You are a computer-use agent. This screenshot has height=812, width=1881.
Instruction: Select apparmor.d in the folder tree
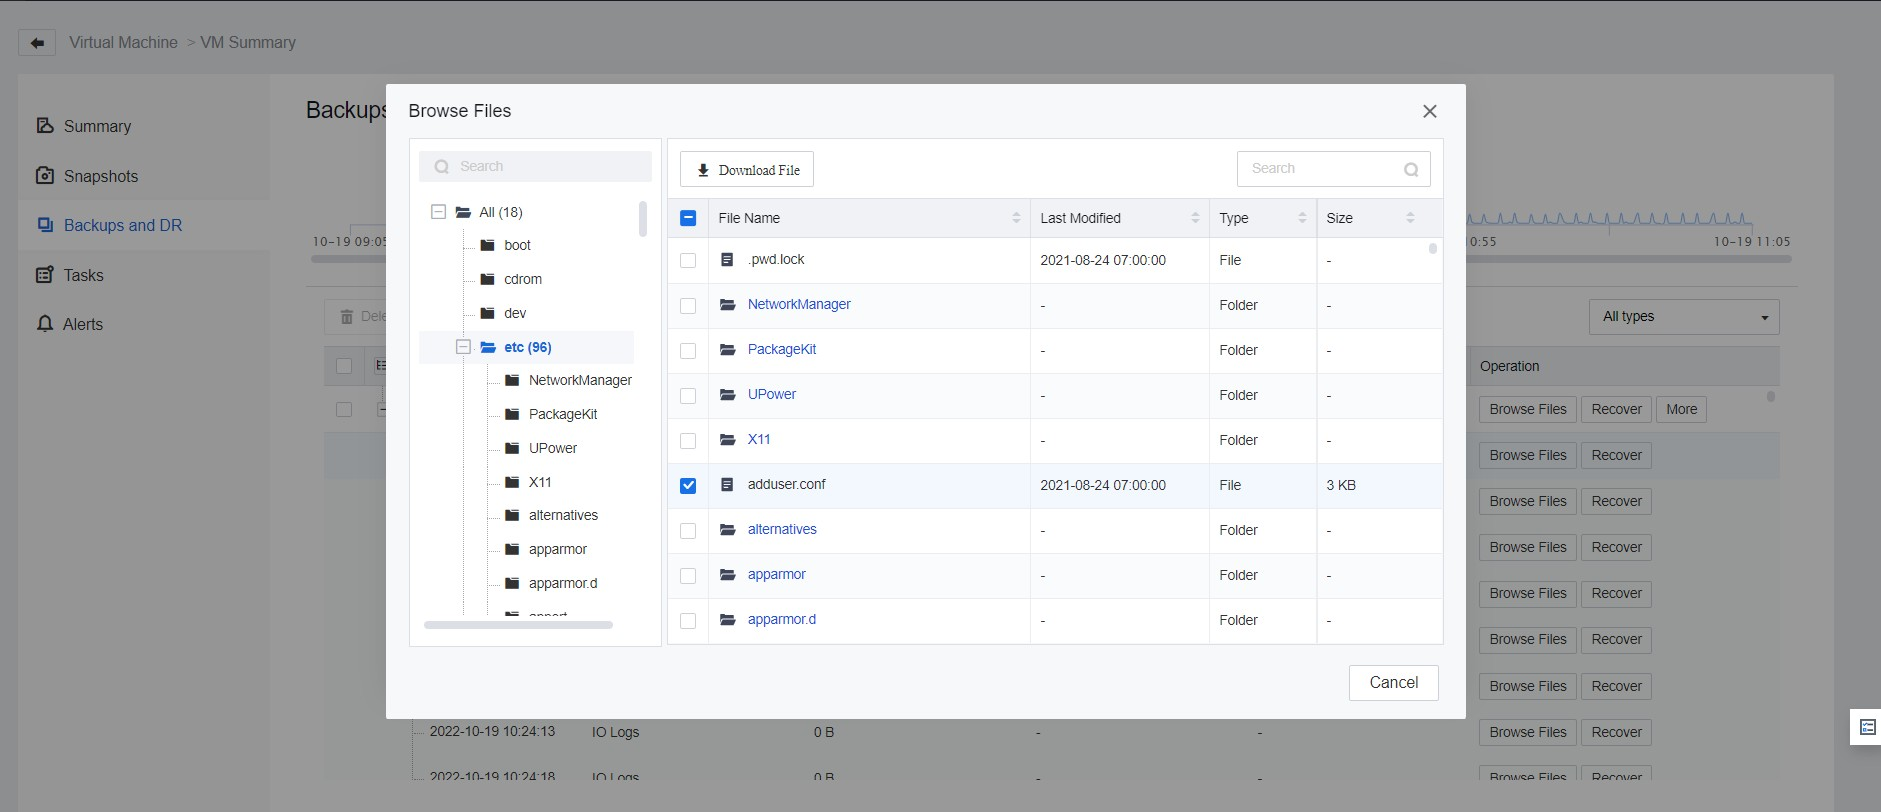[563, 583]
